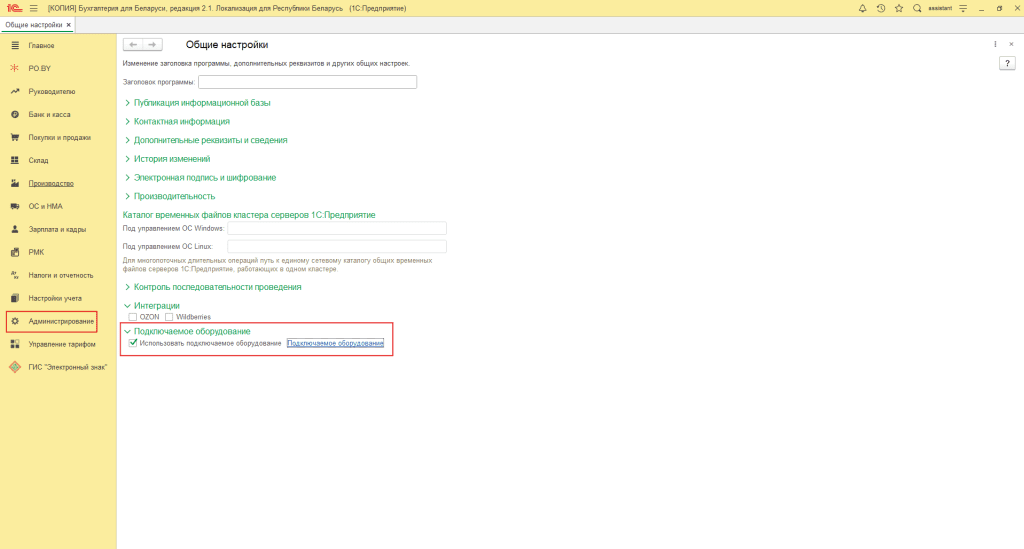Click the search magnifier icon in title bar
1024x549 pixels.
(x=917, y=8)
